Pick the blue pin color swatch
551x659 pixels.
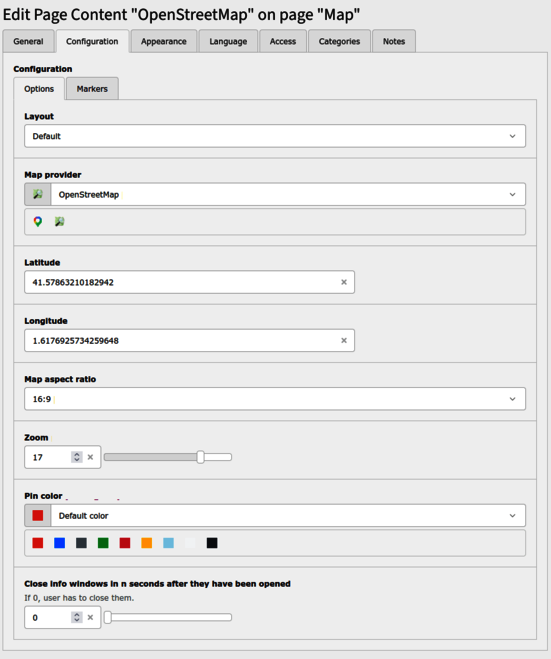(x=60, y=543)
